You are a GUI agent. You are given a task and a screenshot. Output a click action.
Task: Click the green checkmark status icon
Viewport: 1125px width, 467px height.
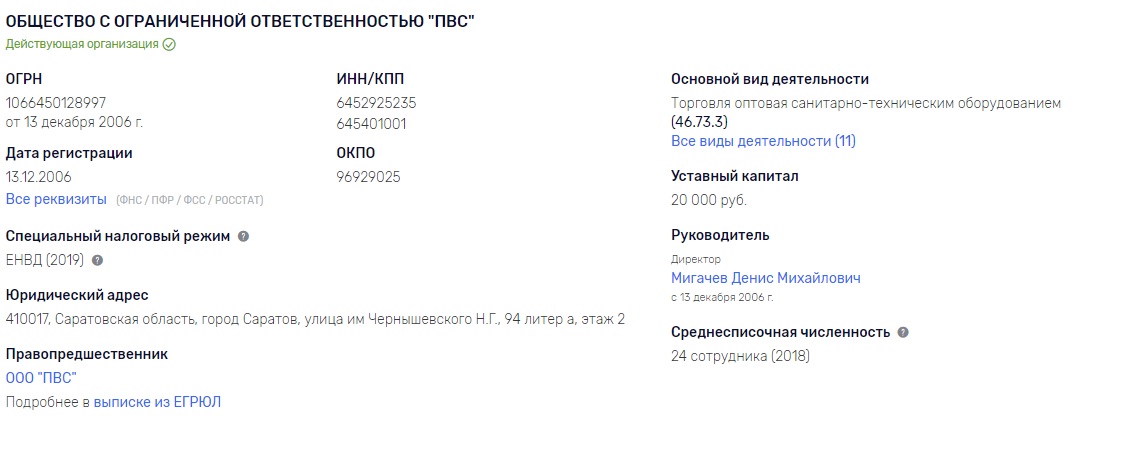[169, 44]
